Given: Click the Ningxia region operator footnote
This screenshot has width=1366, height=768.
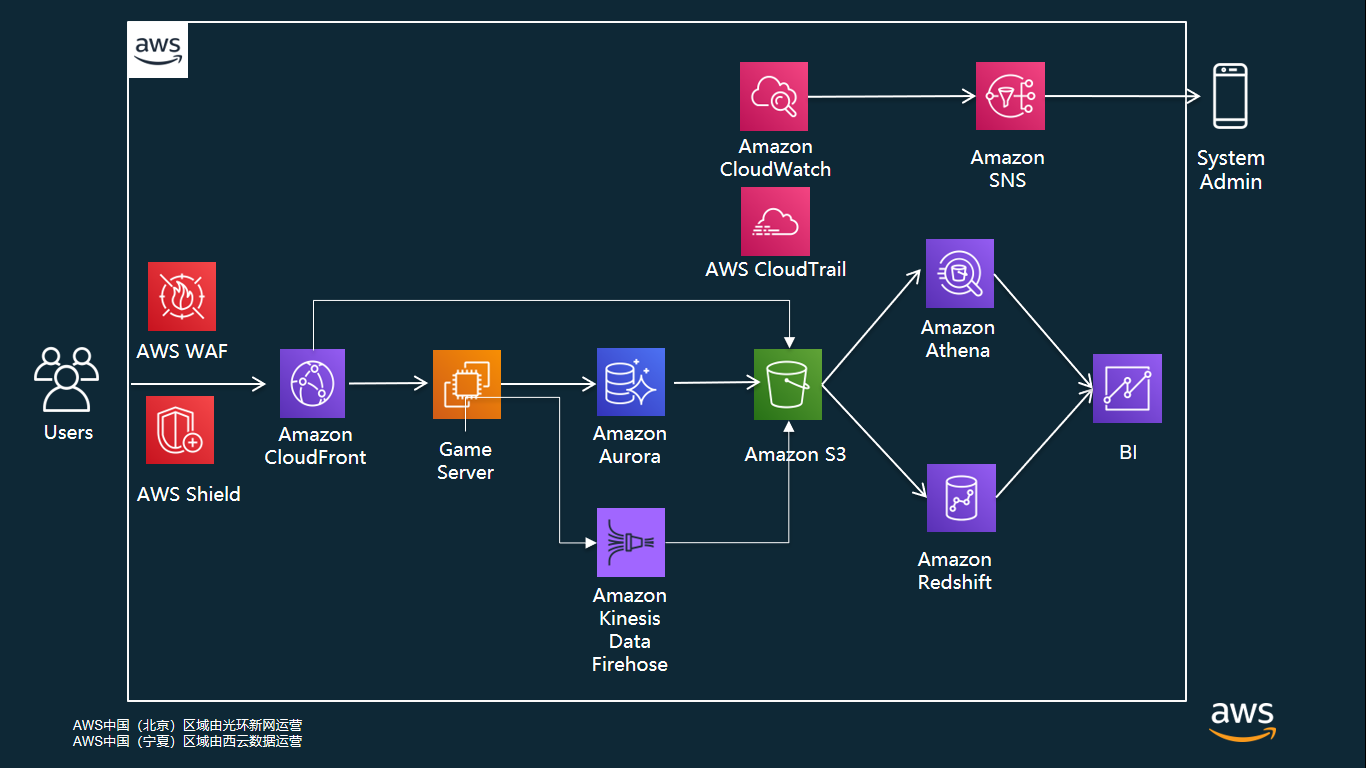Looking at the screenshot, I should point(187,742).
